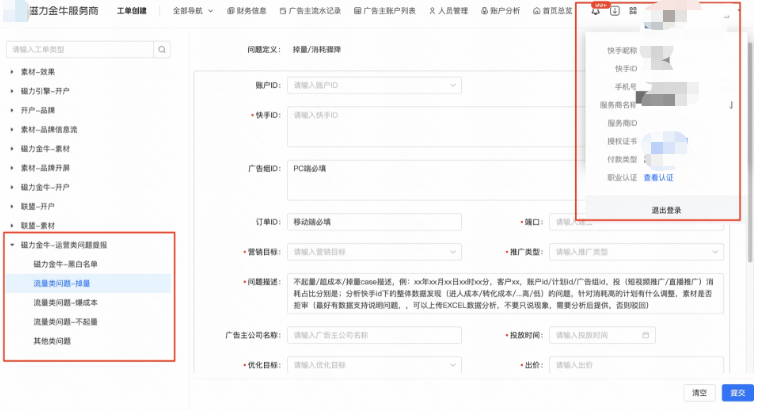758x410 pixels.
Task: Open the 首页总览 menu item
Action: (552, 11)
